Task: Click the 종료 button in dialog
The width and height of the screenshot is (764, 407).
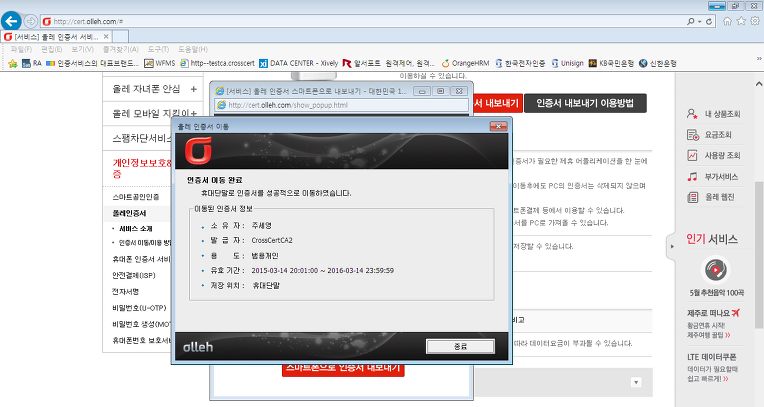Action: click(x=460, y=347)
